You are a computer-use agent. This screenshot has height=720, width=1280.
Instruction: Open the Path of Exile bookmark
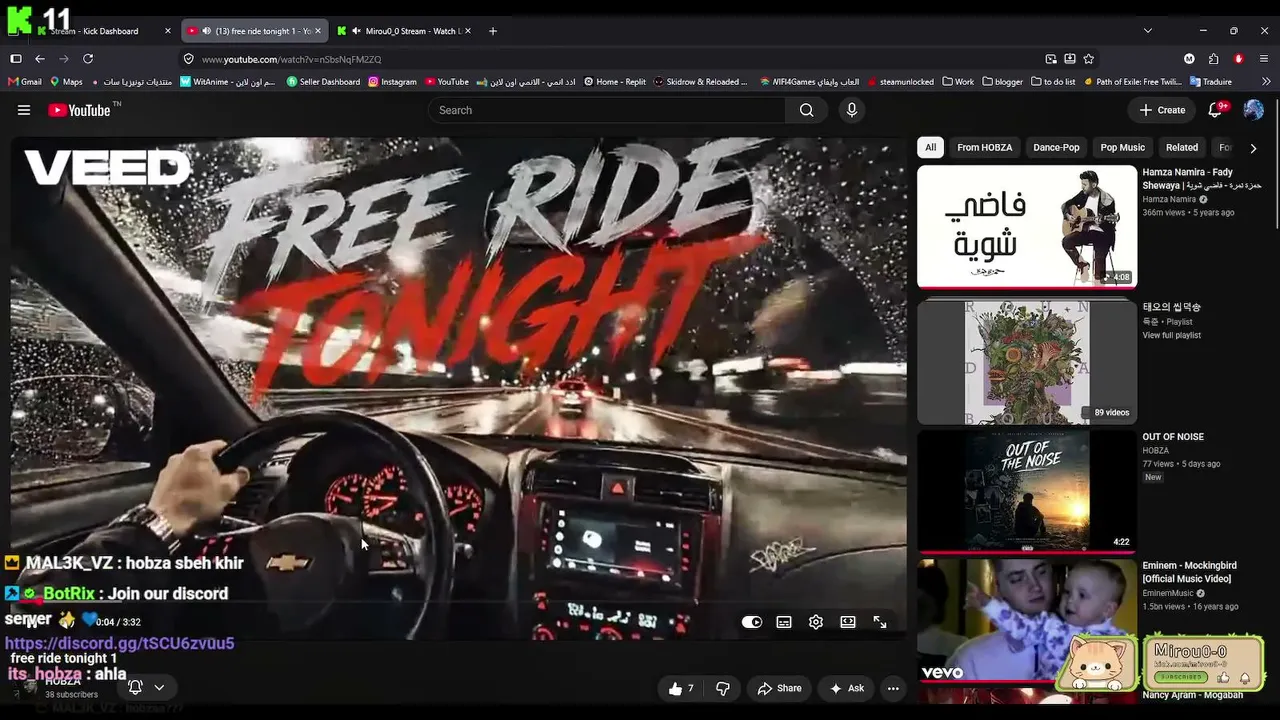point(1132,82)
